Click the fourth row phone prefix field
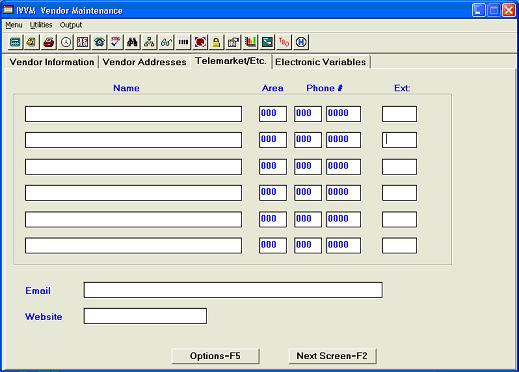Viewport: 519px width, 372px height. click(308, 193)
